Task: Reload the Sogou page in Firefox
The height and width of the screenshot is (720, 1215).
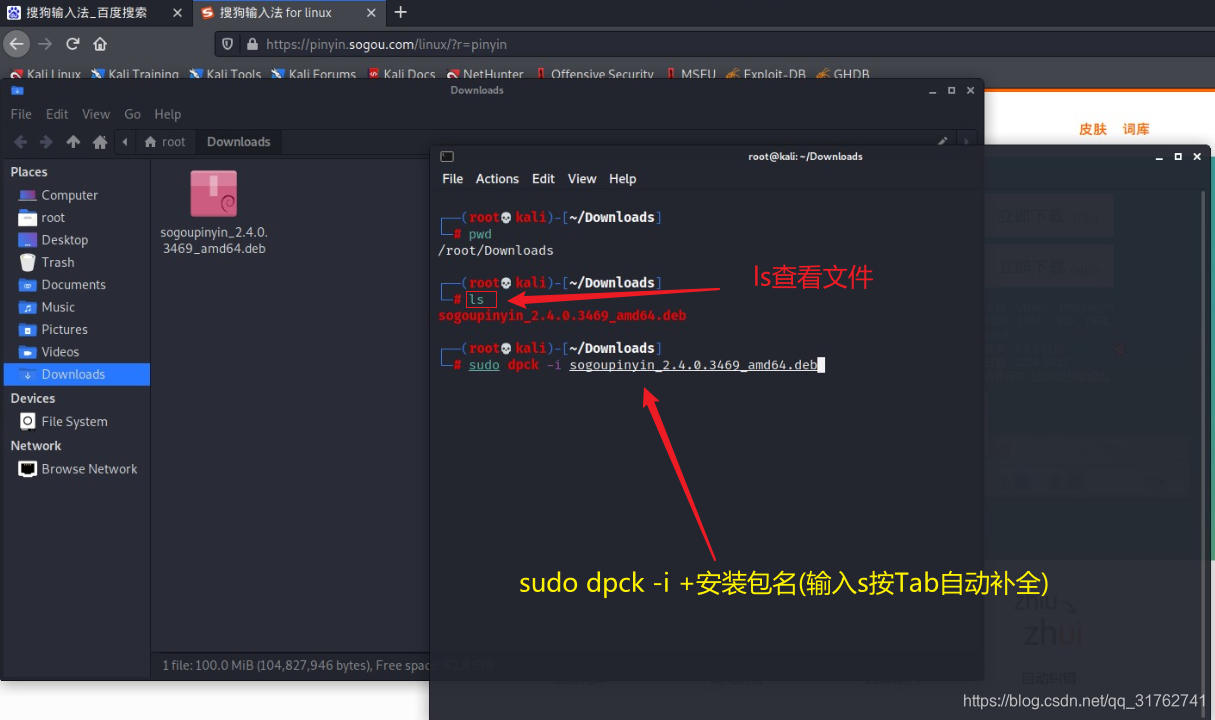Action: [x=72, y=44]
